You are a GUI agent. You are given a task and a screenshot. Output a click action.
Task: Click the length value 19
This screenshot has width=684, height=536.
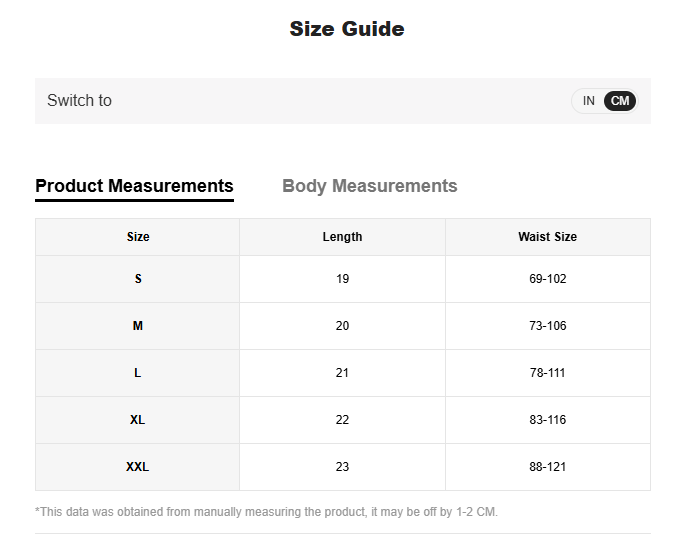point(342,279)
